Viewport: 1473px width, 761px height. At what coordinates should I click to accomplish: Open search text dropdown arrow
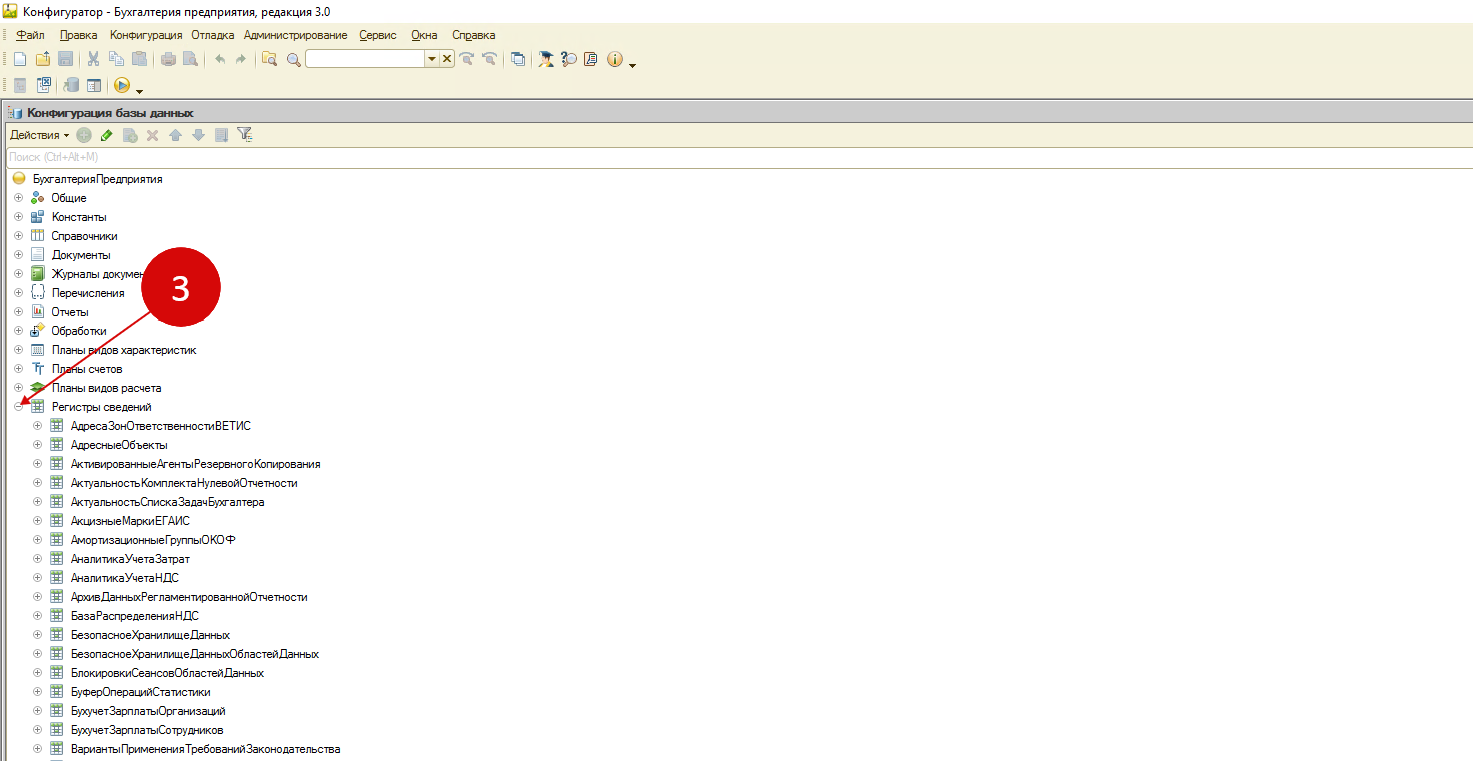pyautogui.click(x=432, y=59)
